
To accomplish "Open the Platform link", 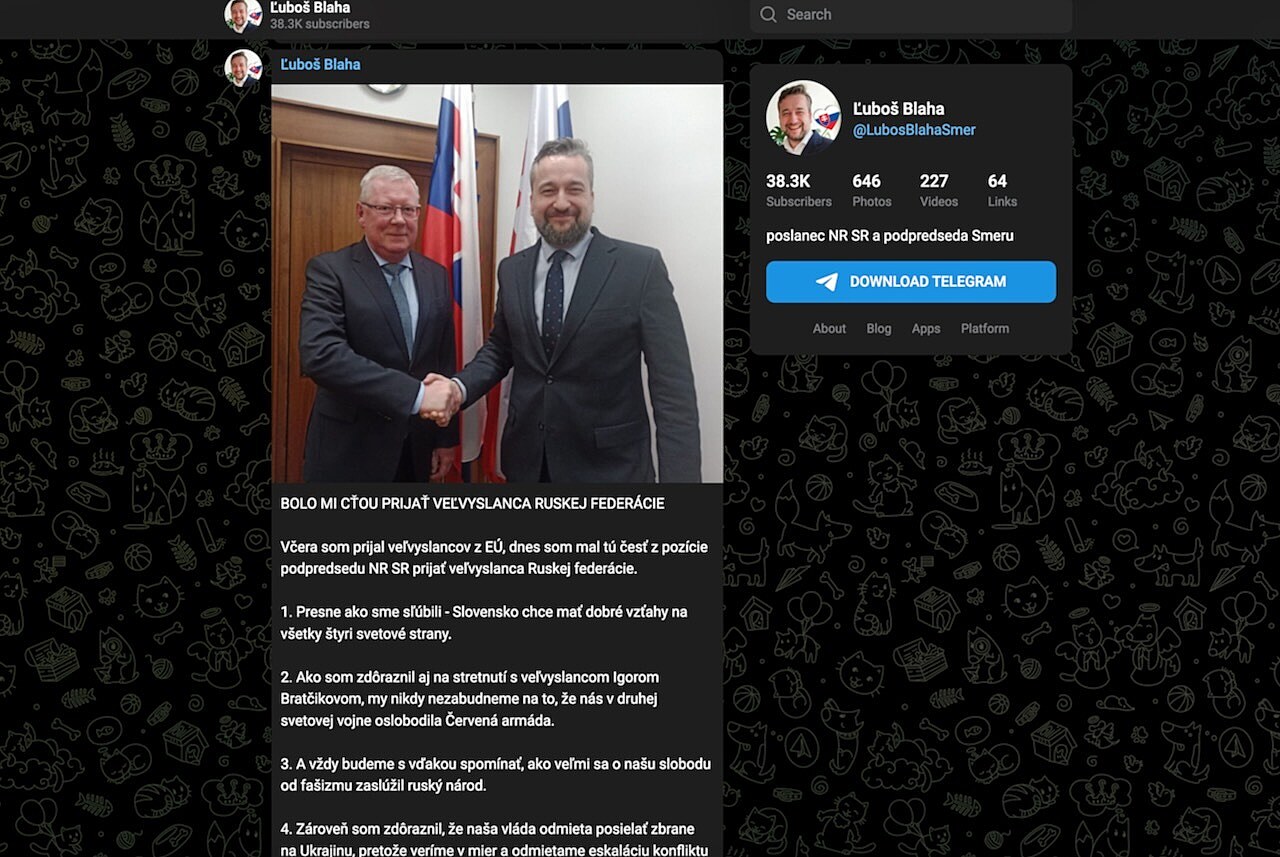I will pyautogui.click(x=985, y=328).
